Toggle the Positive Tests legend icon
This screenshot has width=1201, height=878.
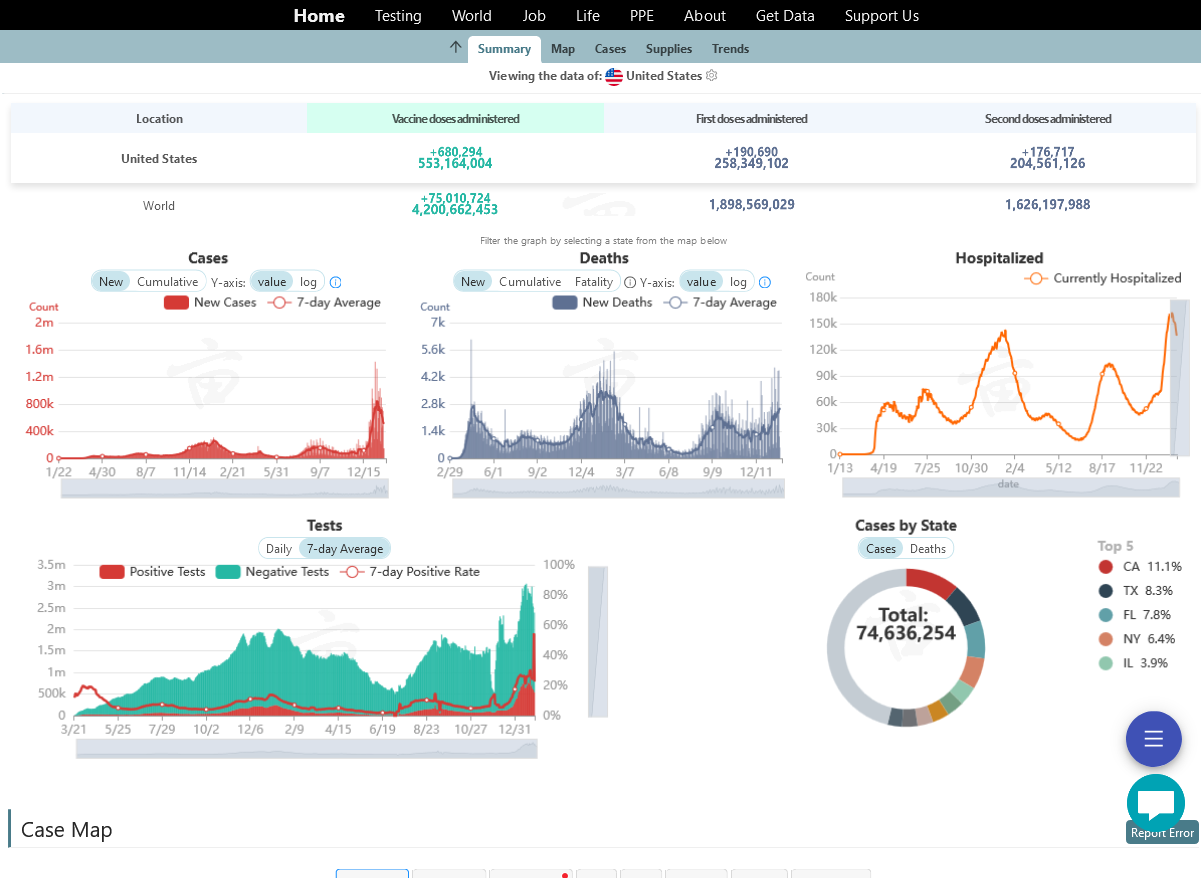point(112,572)
